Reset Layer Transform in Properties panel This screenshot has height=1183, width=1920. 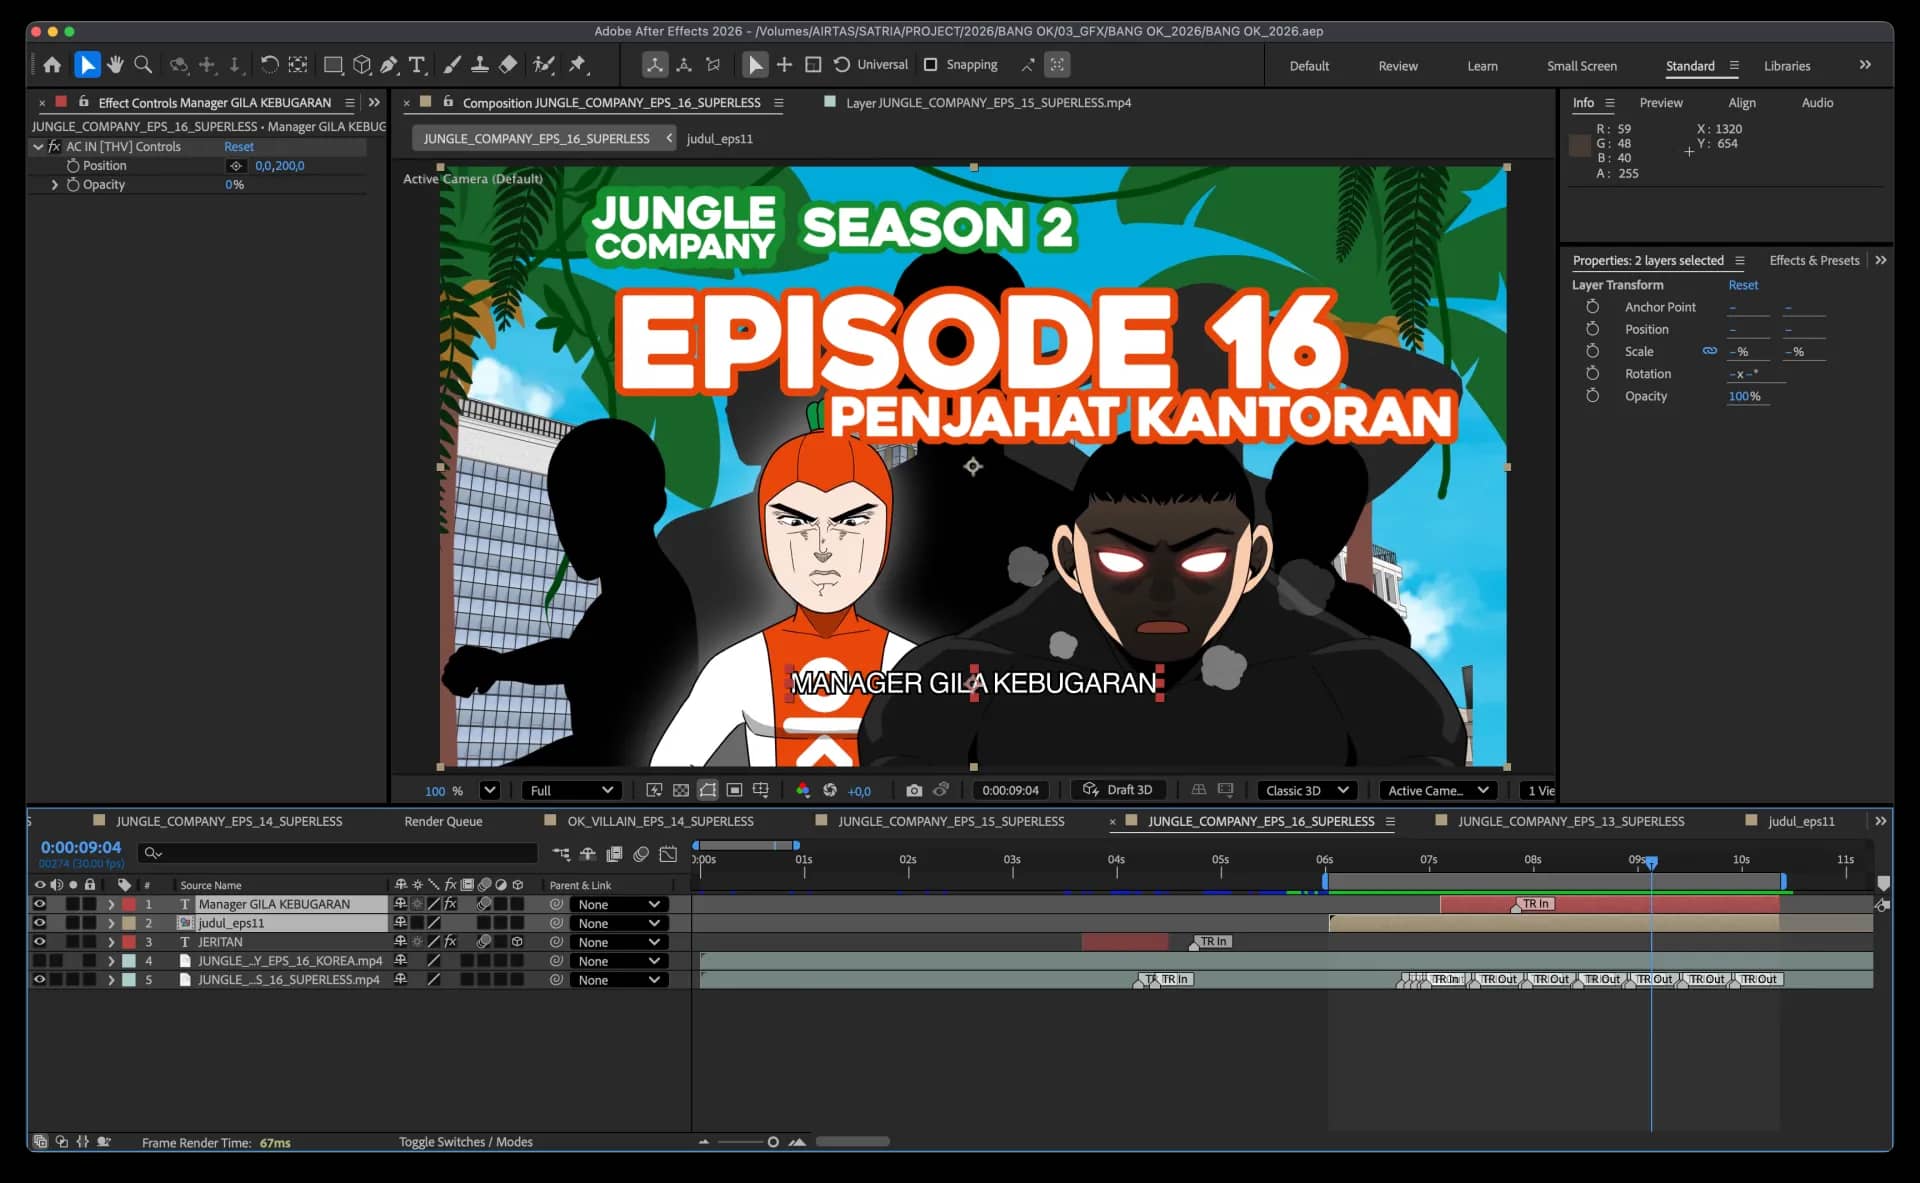[1743, 285]
